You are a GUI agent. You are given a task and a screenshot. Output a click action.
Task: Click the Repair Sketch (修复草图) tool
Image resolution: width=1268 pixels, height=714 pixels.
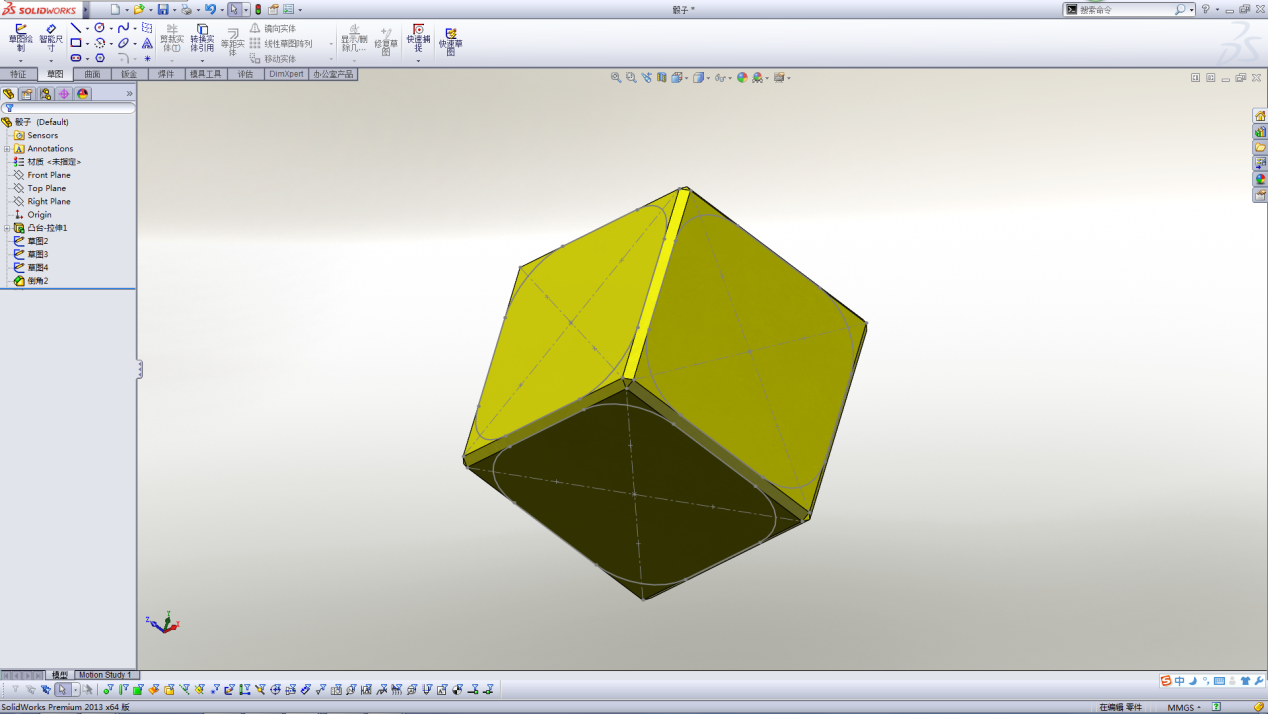click(385, 42)
